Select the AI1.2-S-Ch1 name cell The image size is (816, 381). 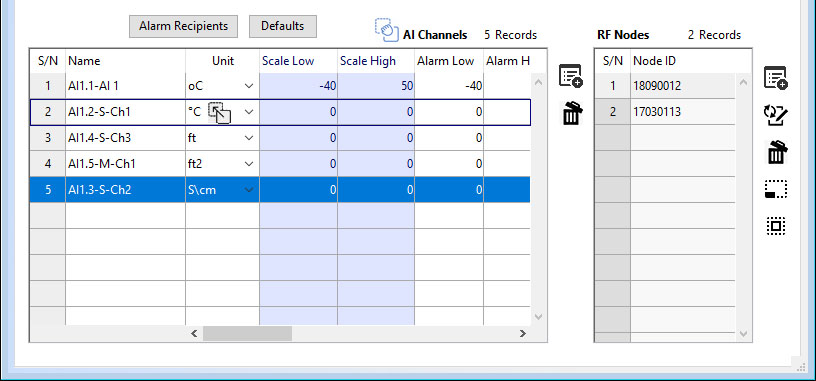[125, 112]
